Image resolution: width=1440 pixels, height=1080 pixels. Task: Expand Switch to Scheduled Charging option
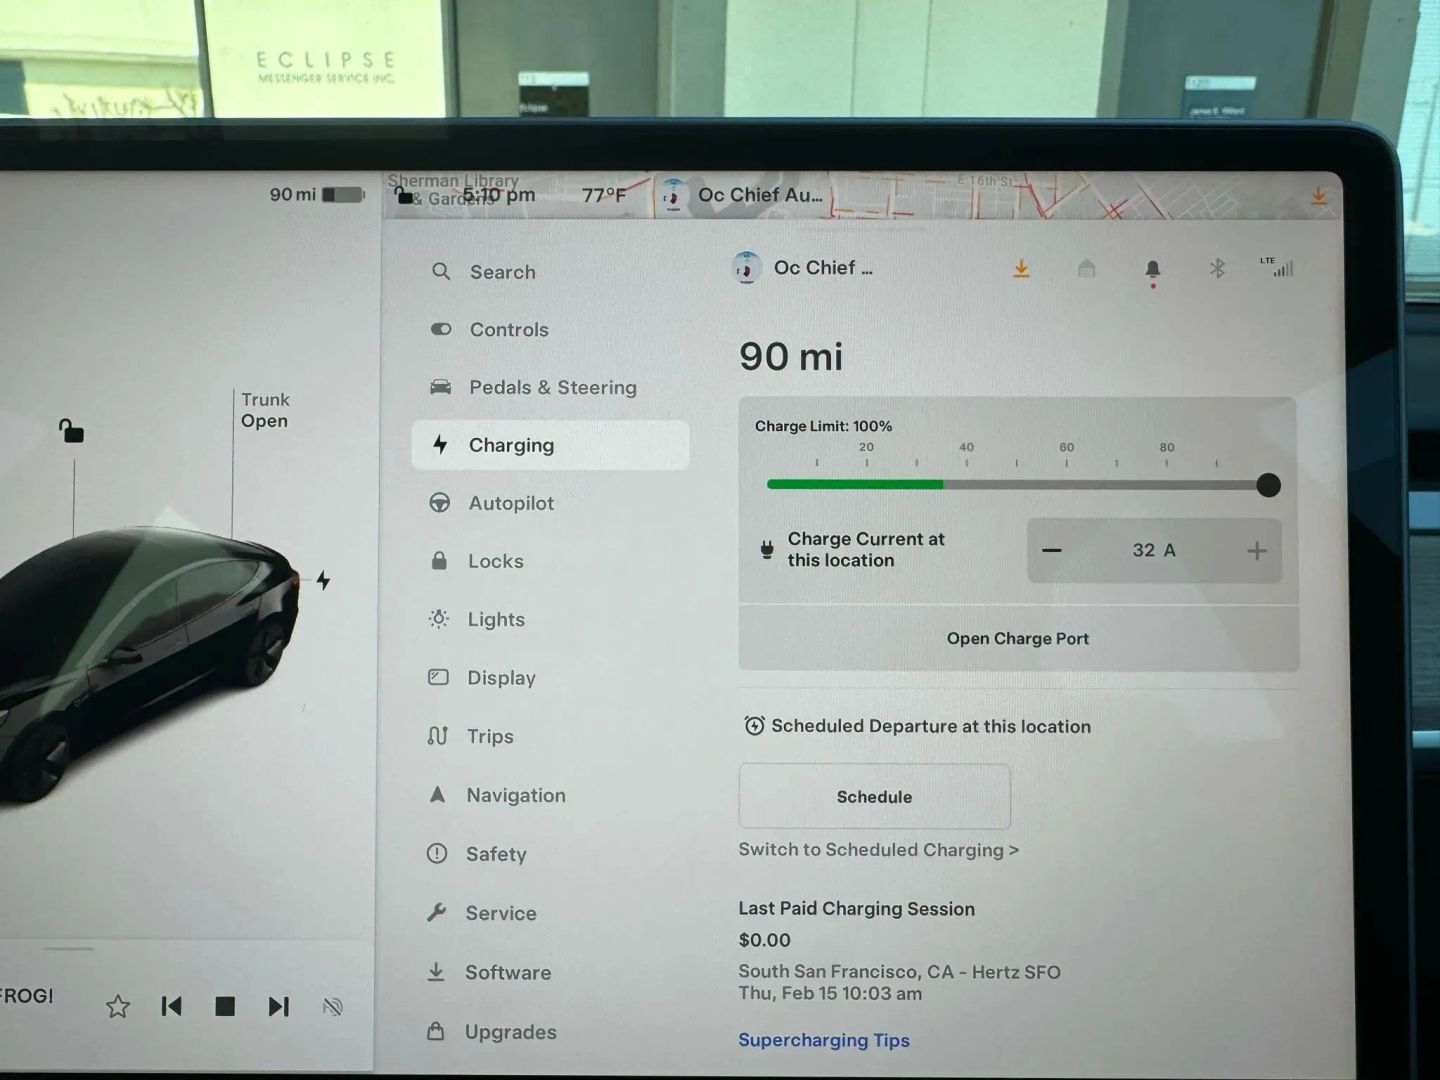coord(878,850)
